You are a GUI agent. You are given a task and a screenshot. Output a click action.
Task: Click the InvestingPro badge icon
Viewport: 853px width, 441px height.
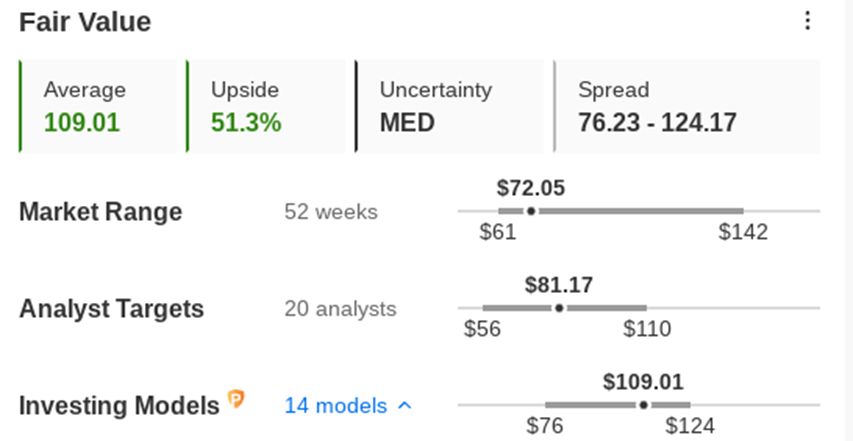[236, 399]
